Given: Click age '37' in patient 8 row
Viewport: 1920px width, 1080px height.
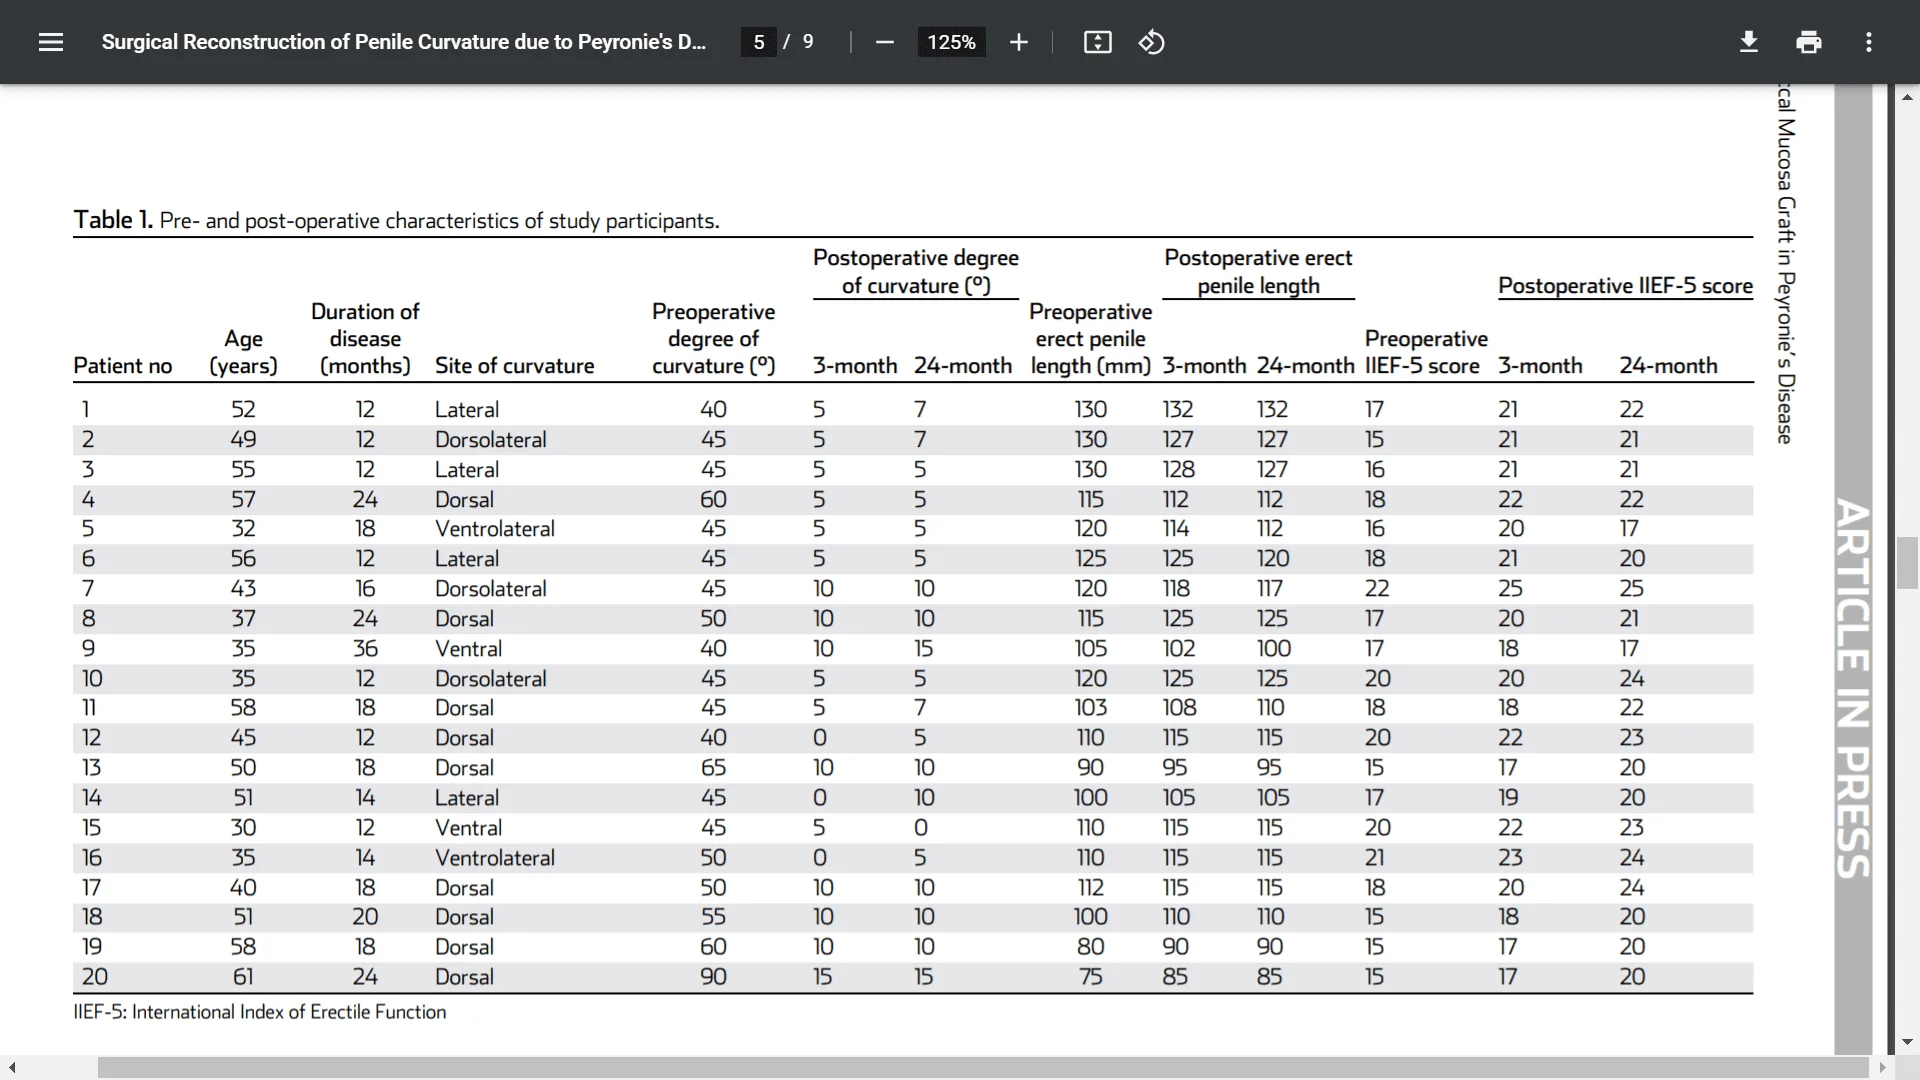Looking at the screenshot, I should coord(243,619).
